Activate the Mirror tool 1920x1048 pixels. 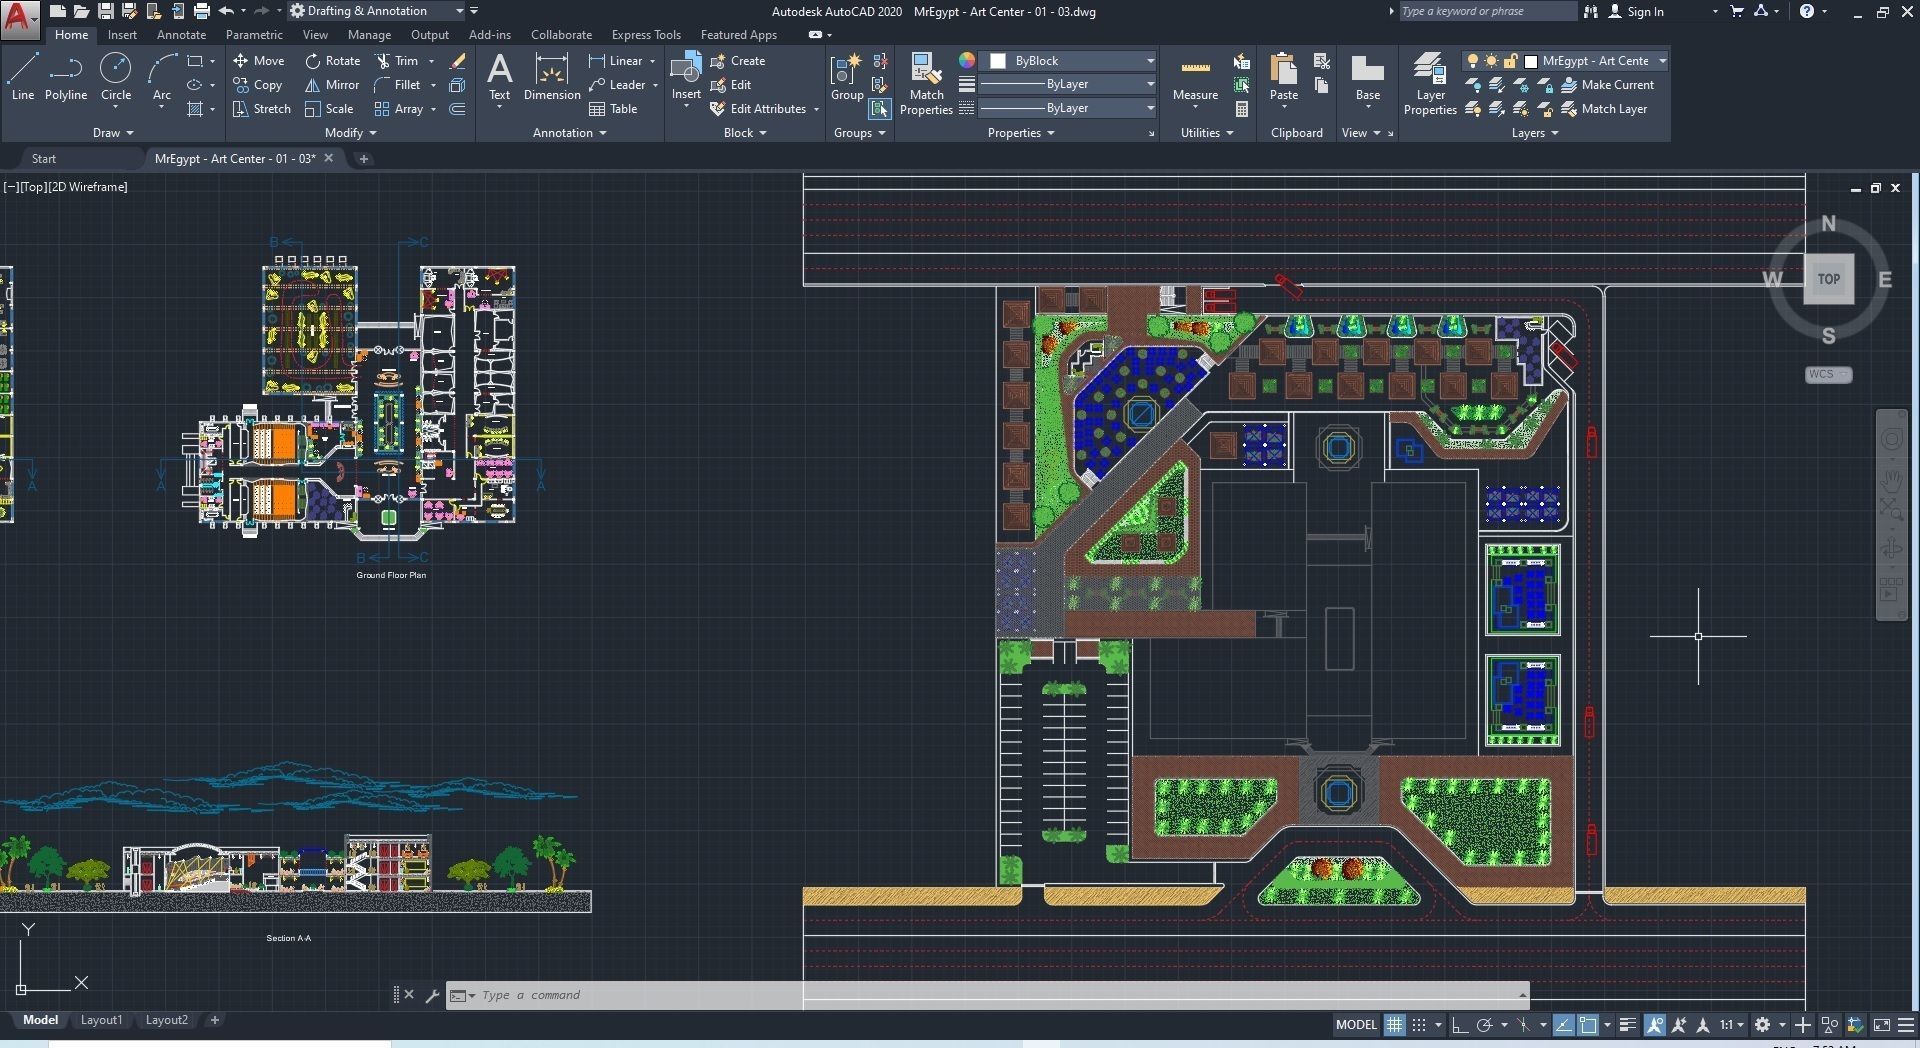point(332,85)
